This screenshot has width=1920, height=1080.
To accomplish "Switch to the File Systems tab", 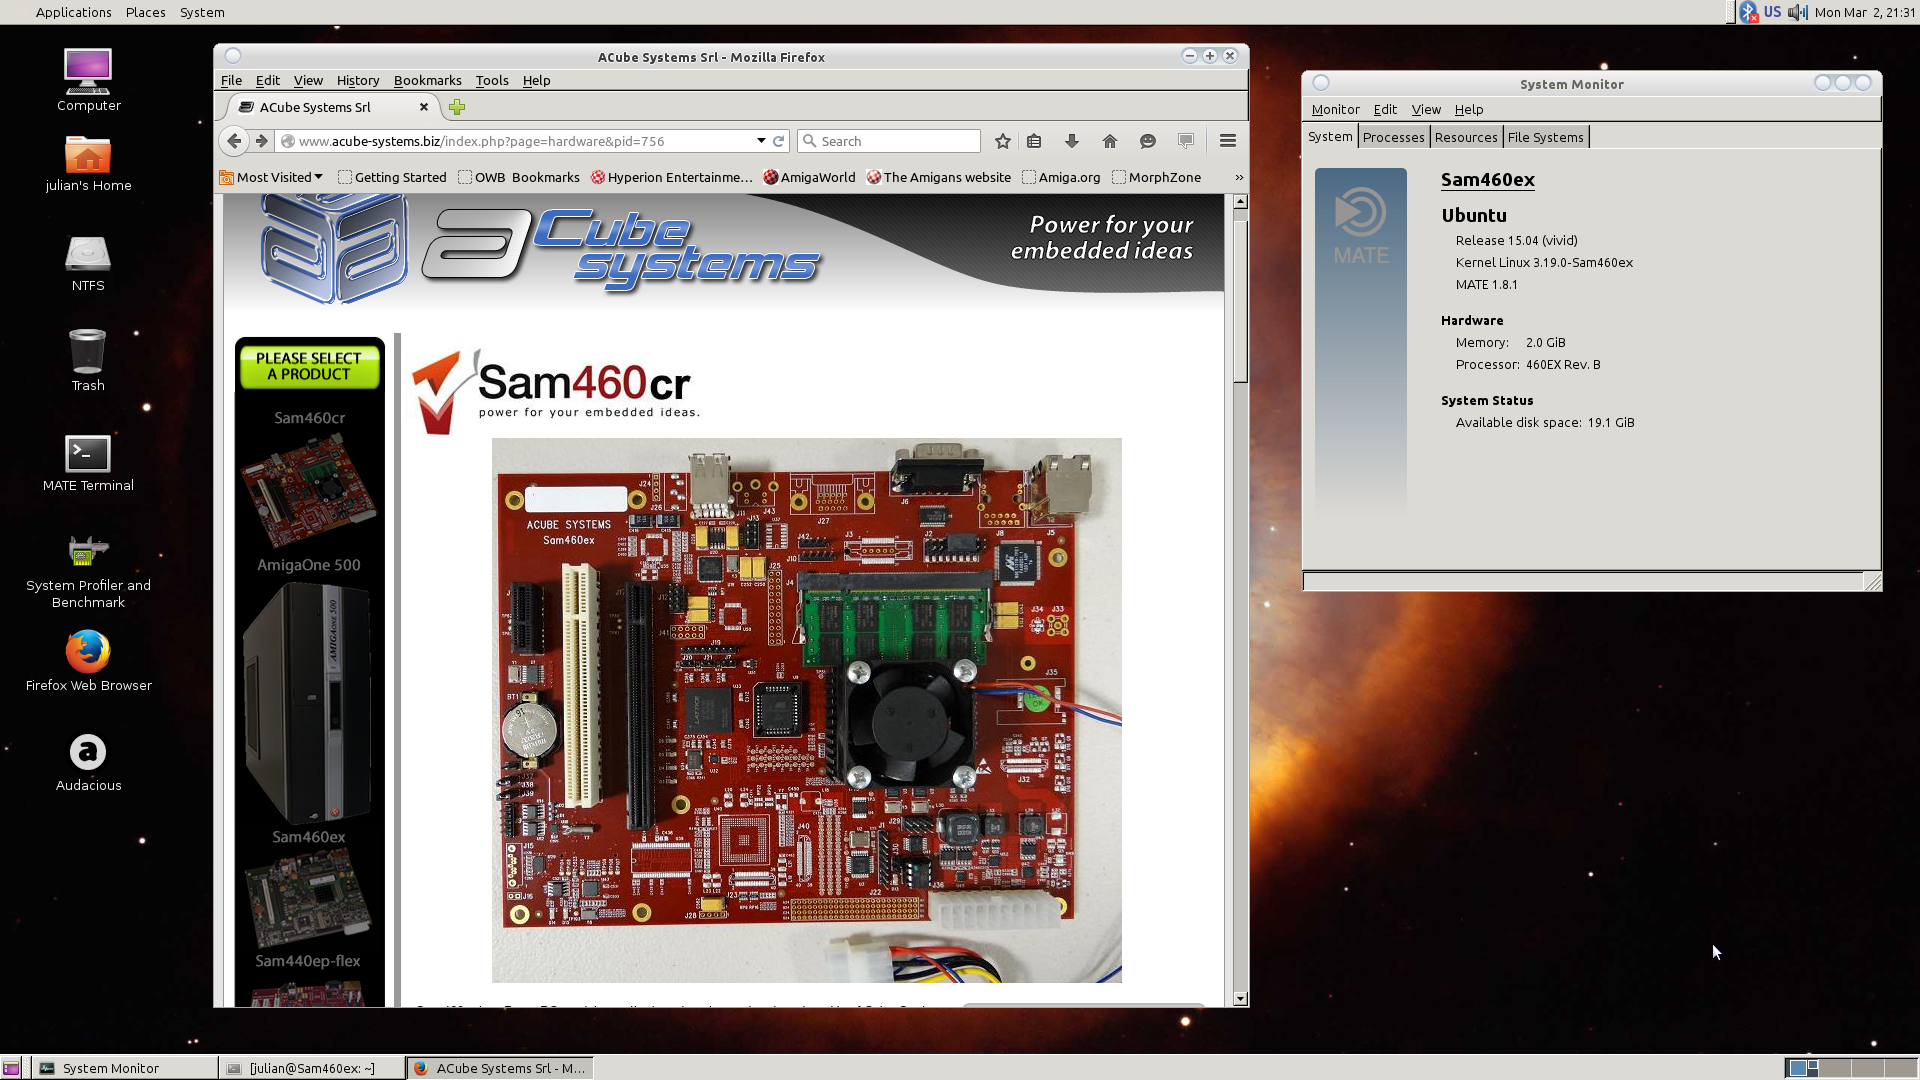I will coord(1545,137).
